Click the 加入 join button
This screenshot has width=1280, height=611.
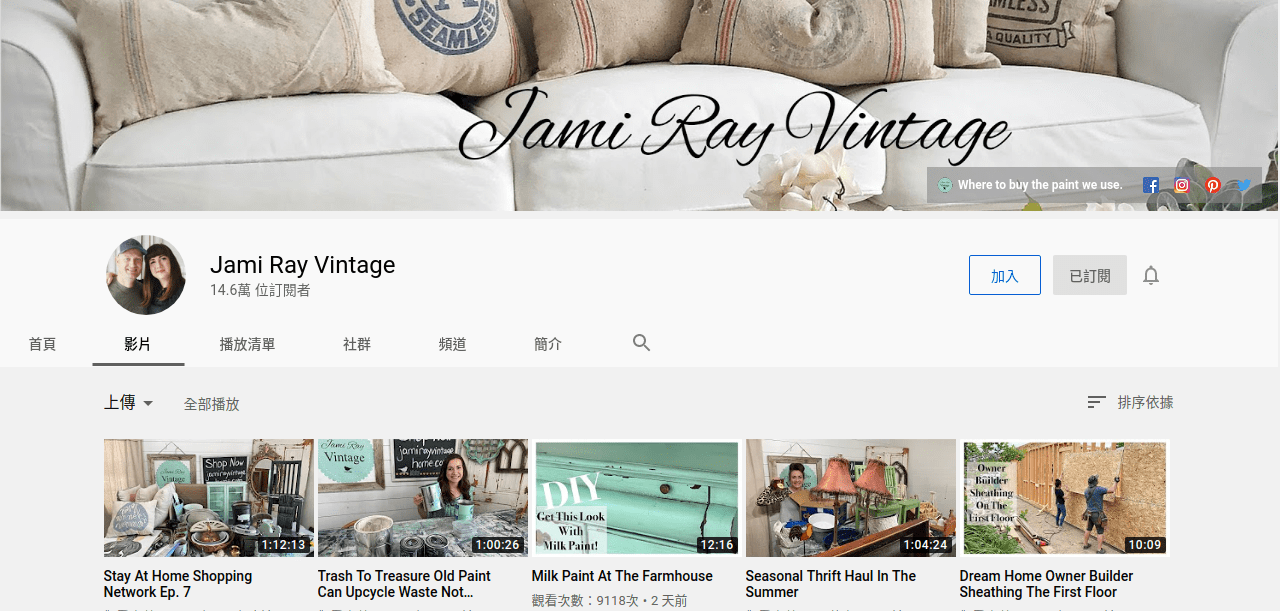[1005, 275]
